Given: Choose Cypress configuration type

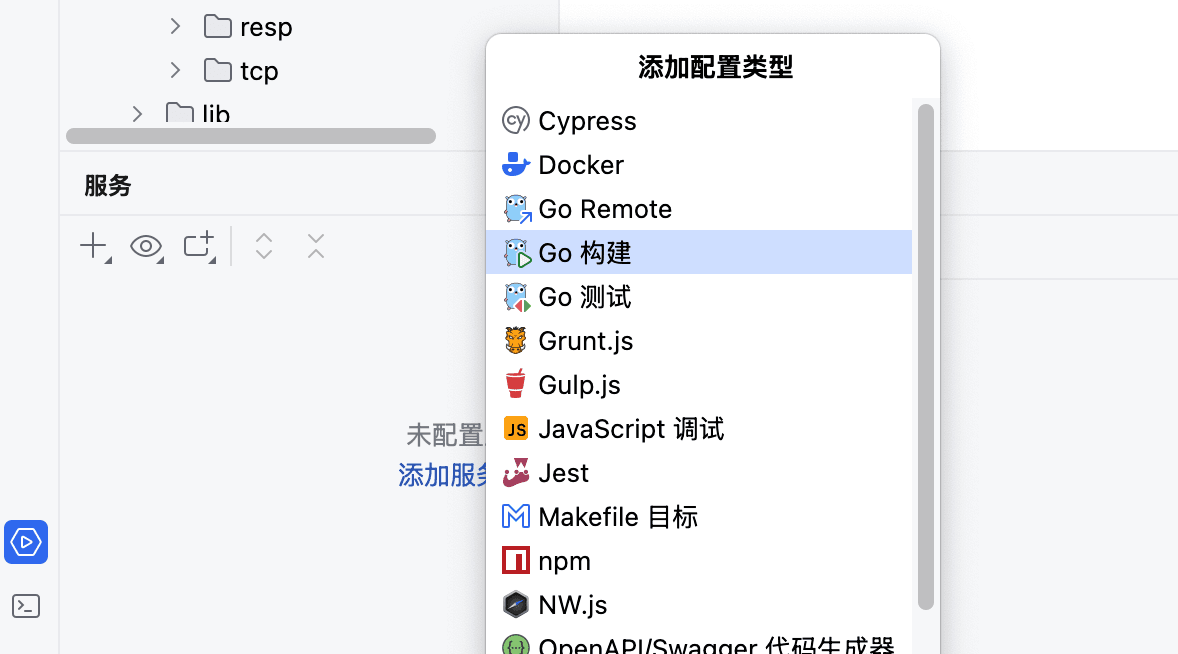Looking at the screenshot, I should 587,120.
